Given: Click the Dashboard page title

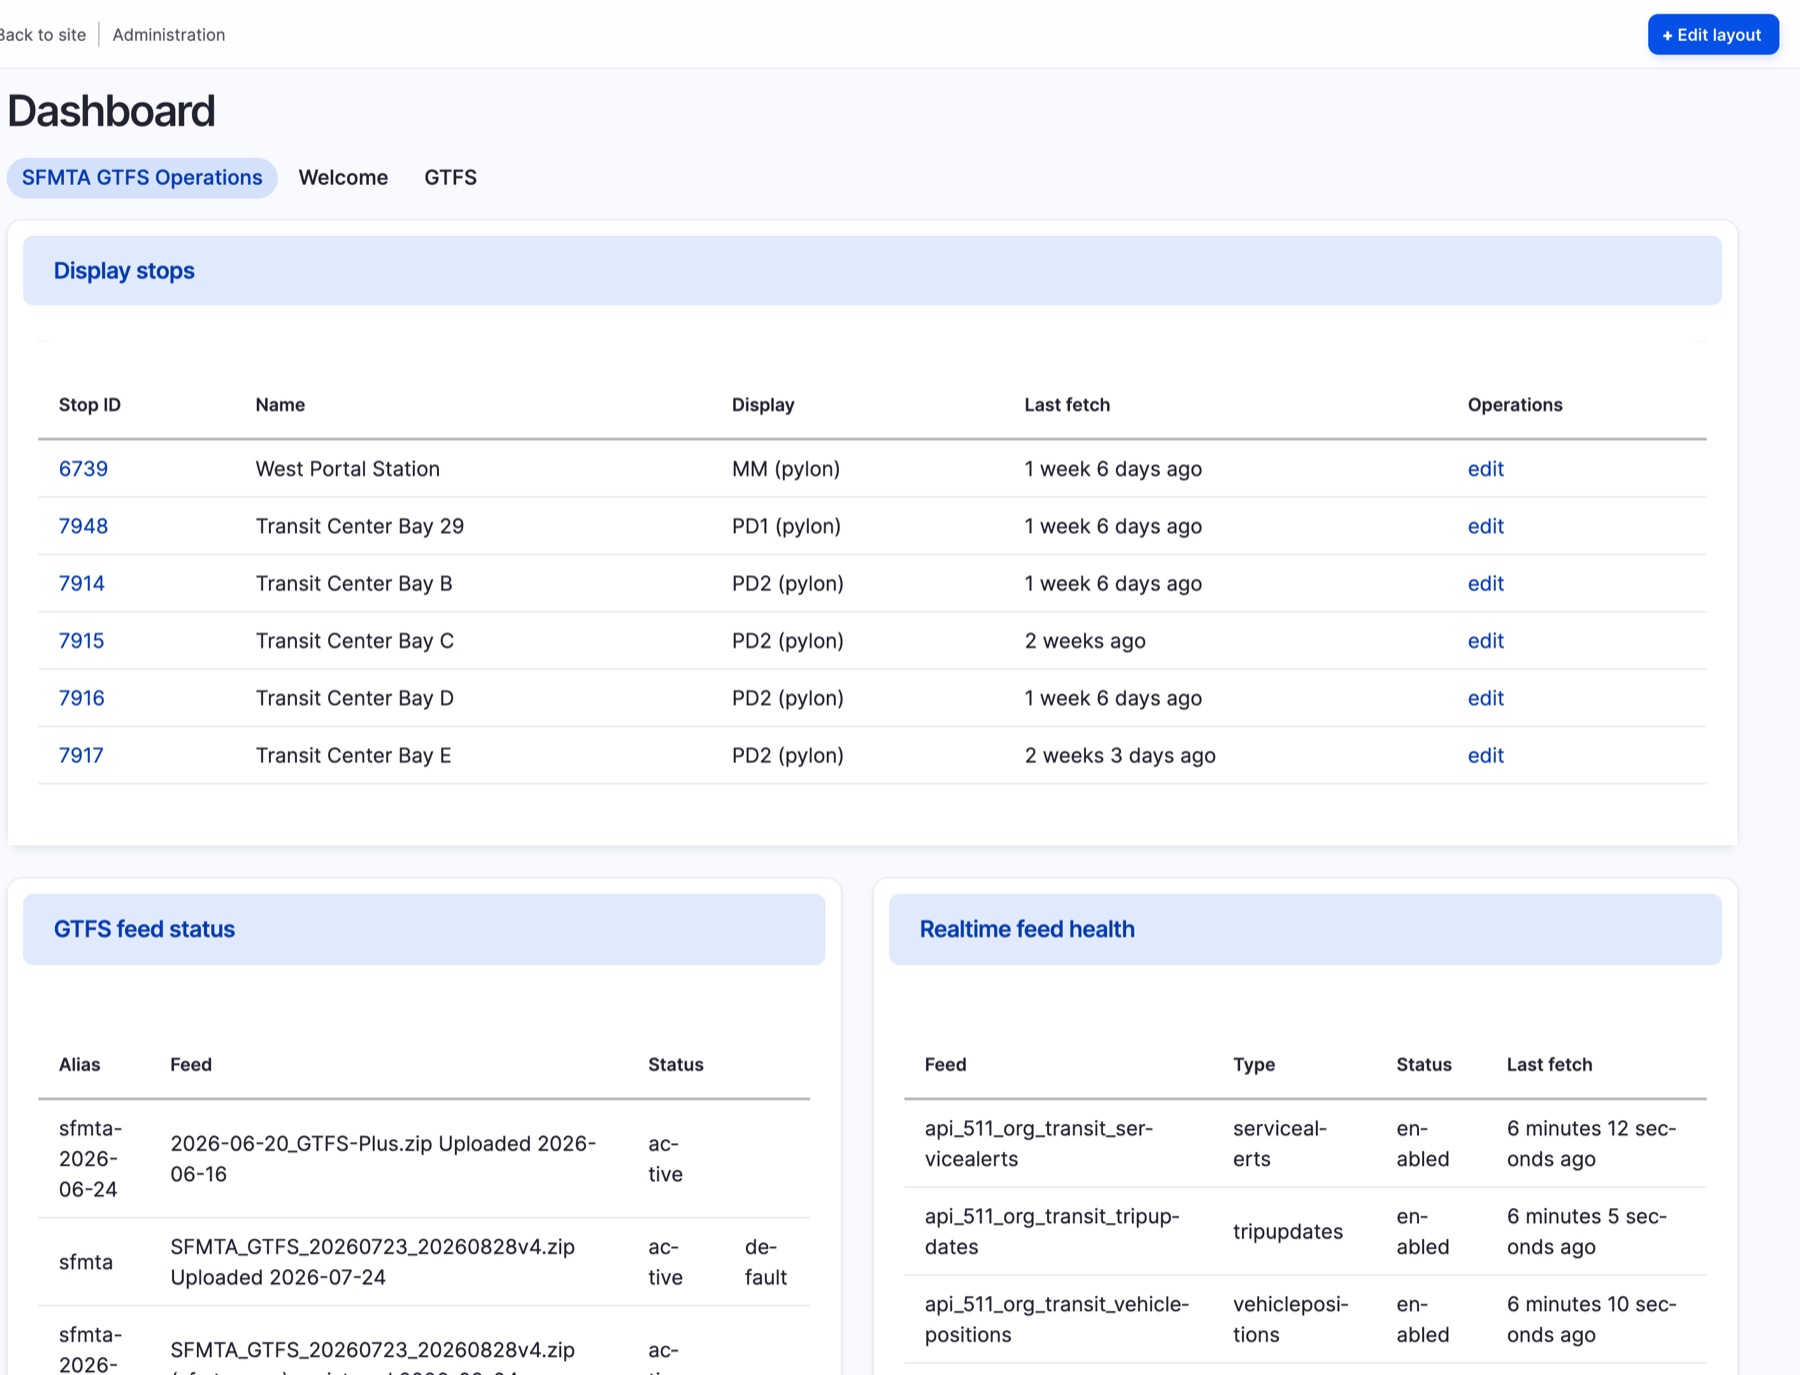Looking at the screenshot, I should click(111, 111).
